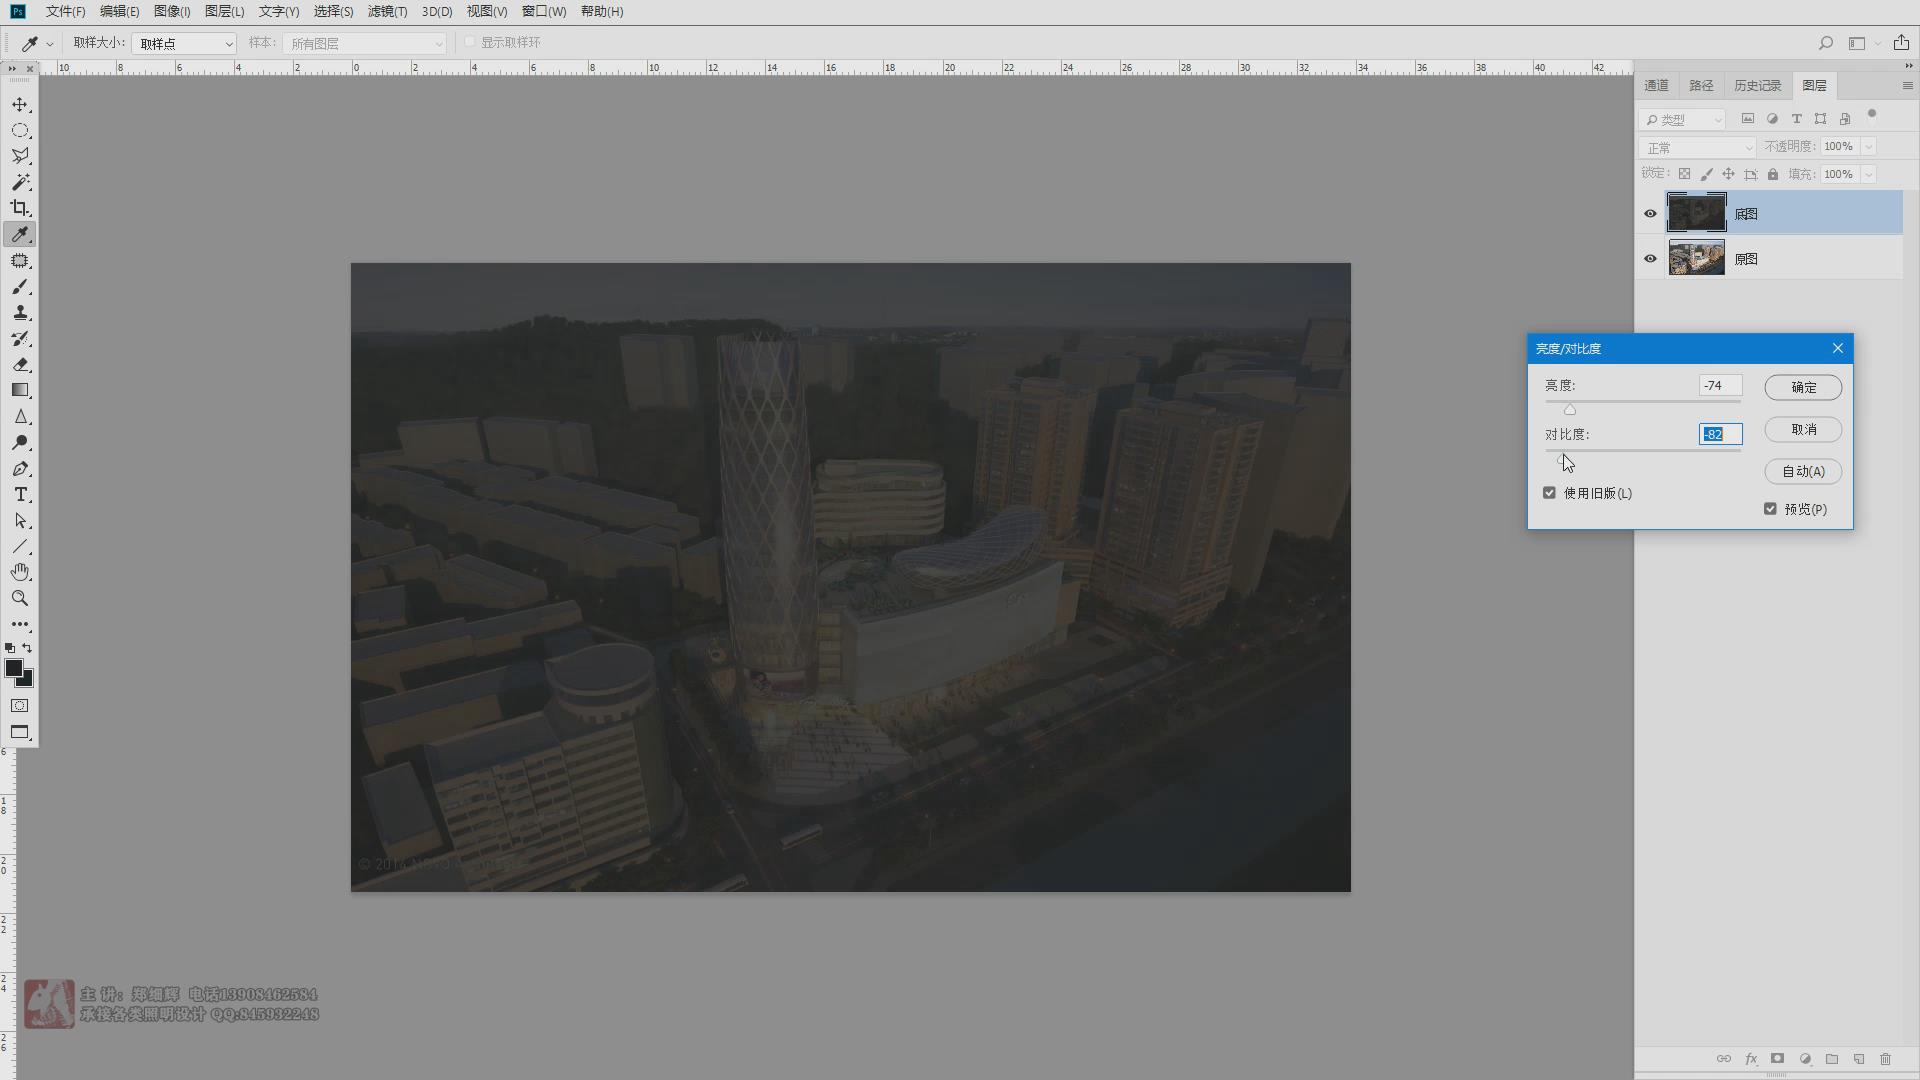This screenshot has width=1920, height=1080.
Task: Select the Zoom magnifier tool
Action: tap(20, 599)
